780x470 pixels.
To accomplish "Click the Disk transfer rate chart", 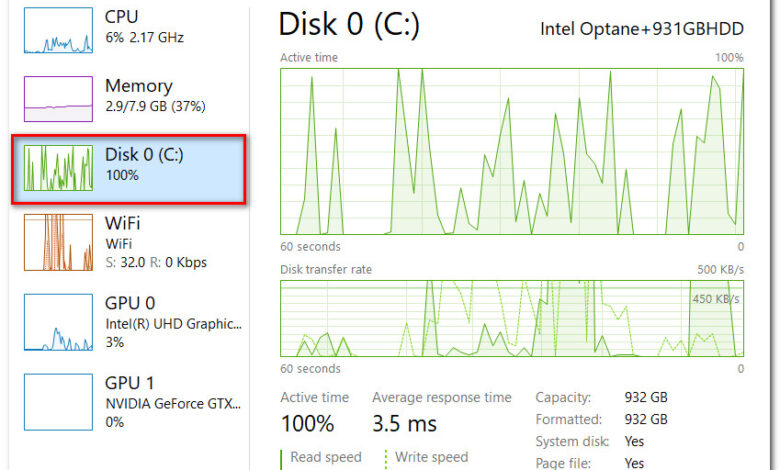I will point(512,318).
